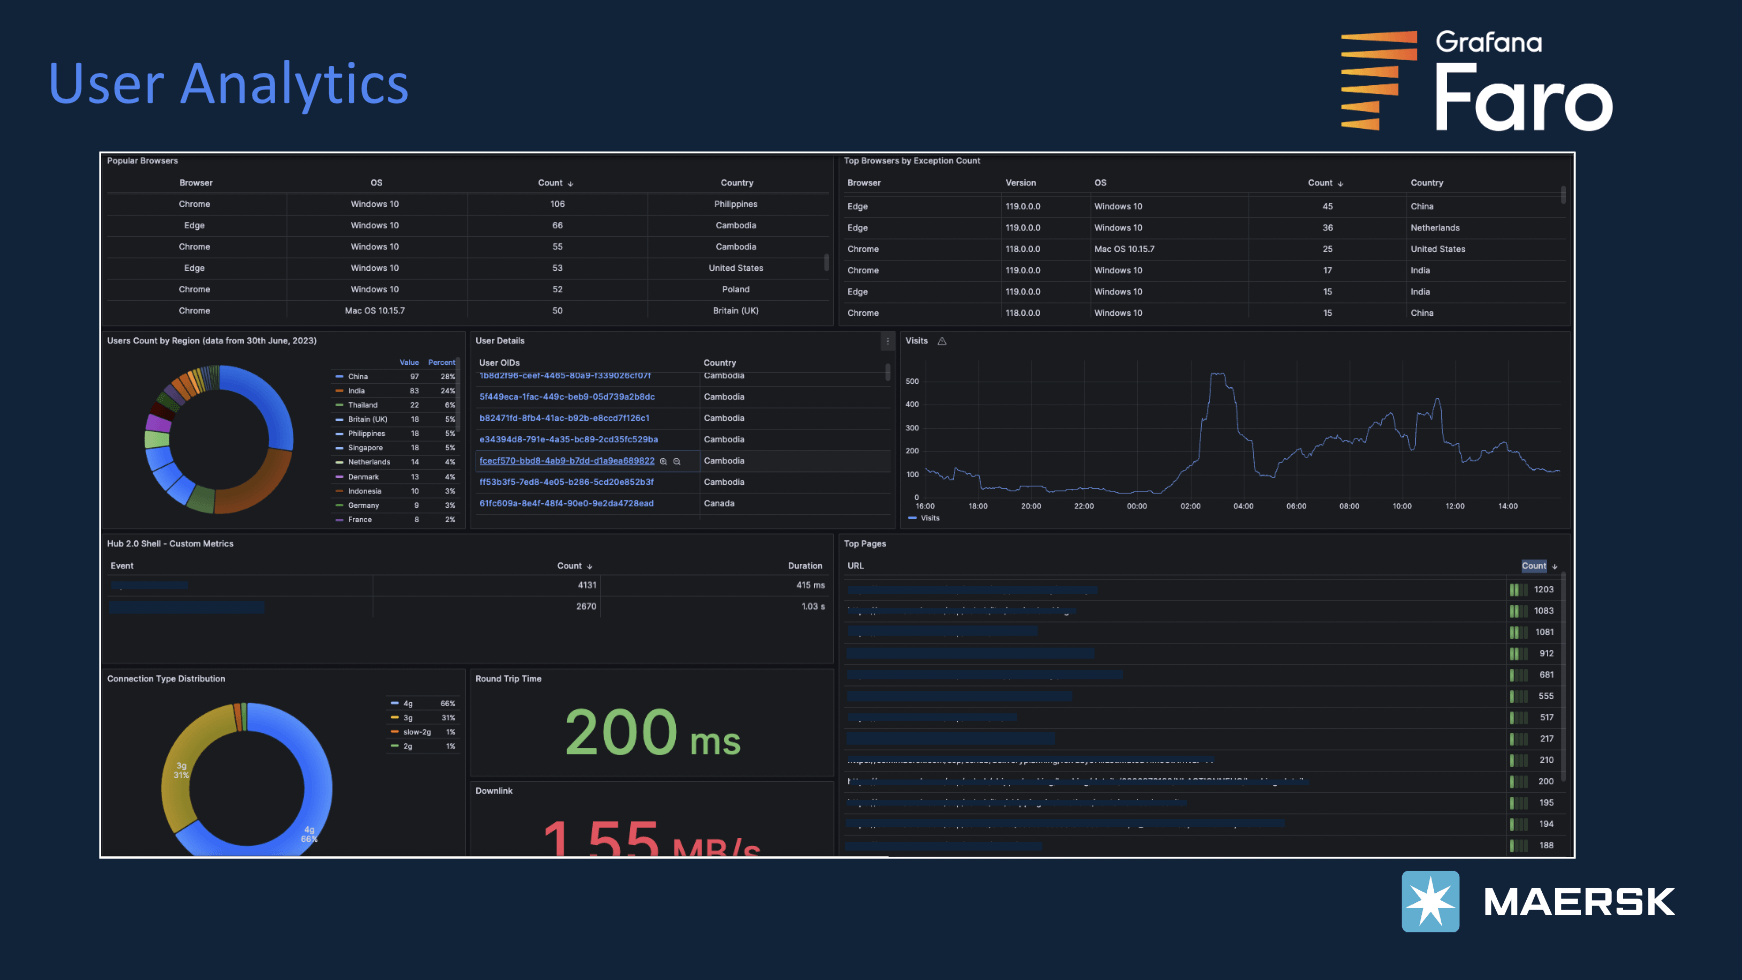
Task: Click the Maersk star logo
Action: point(1430,901)
